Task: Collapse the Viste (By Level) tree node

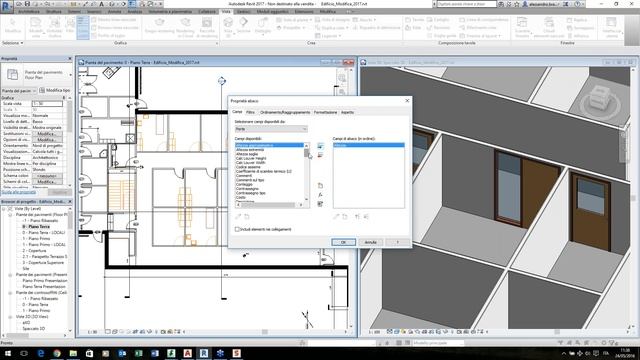Action: point(4,209)
